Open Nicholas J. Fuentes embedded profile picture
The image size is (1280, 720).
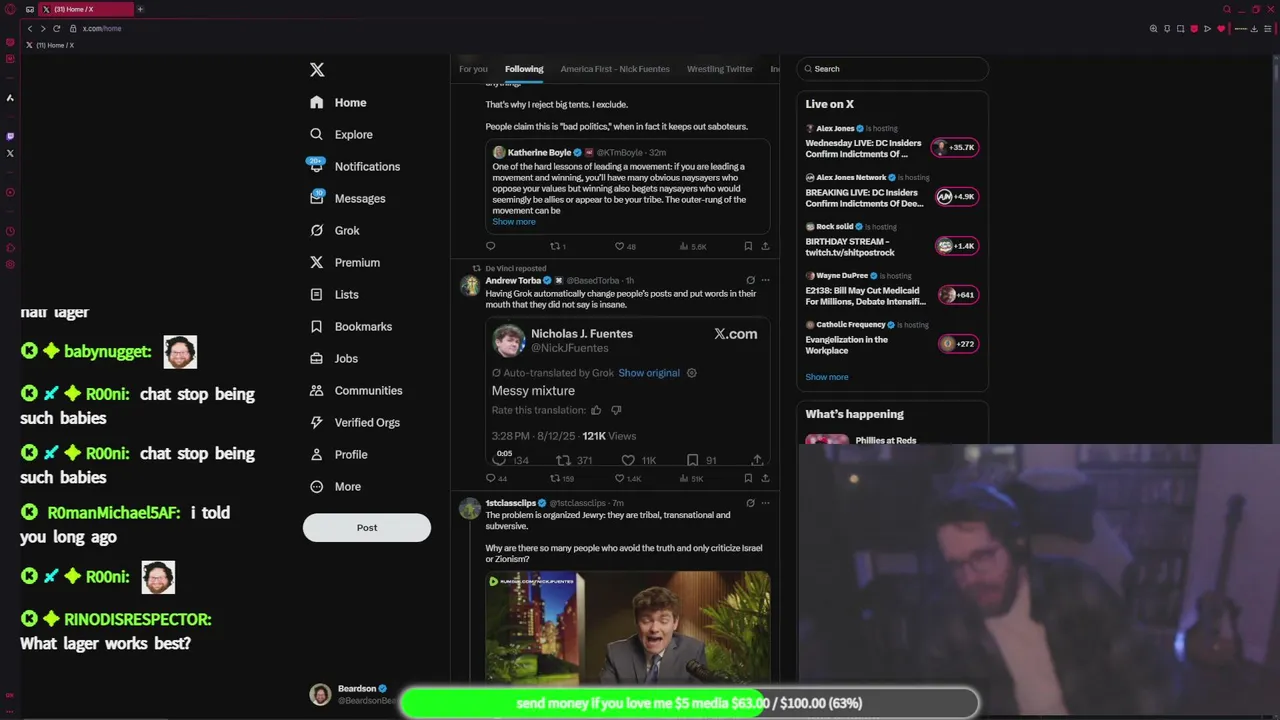coord(508,341)
